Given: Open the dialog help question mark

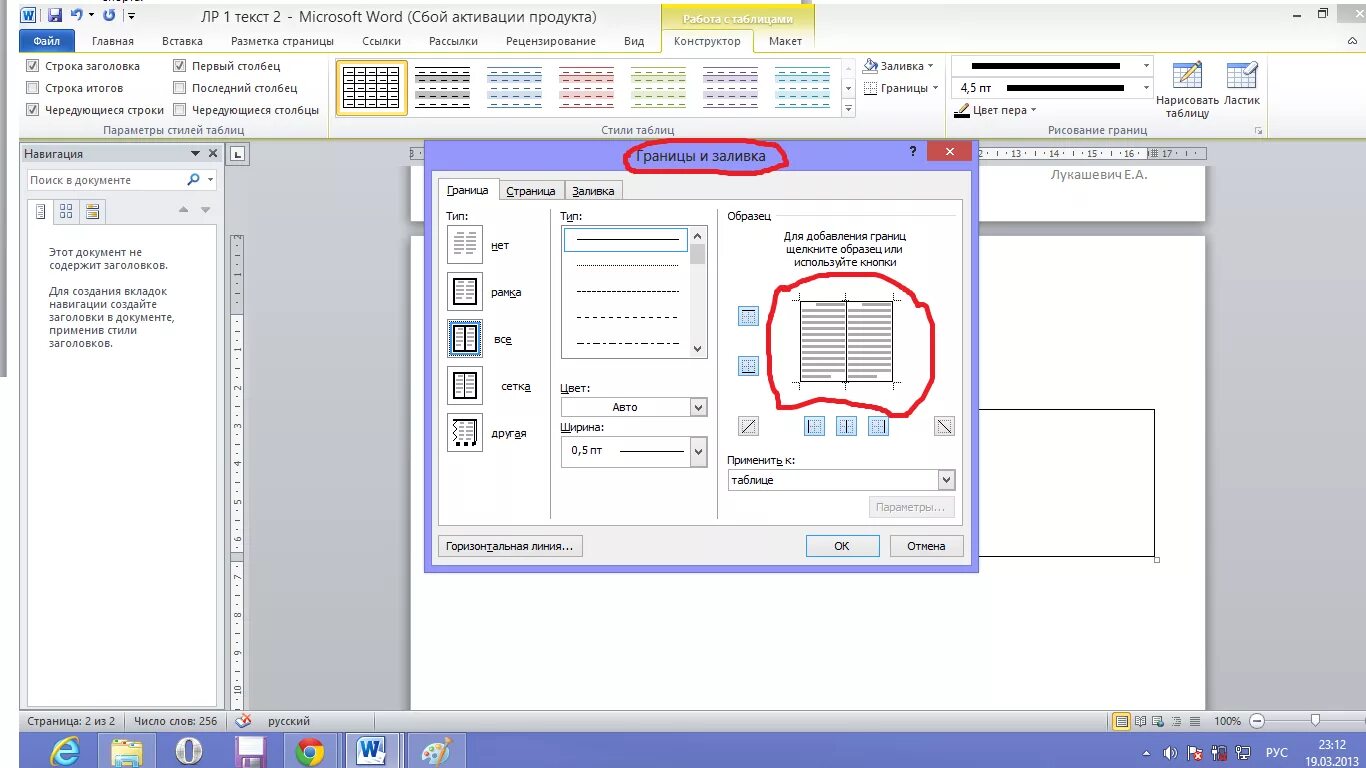Looking at the screenshot, I should [x=912, y=151].
